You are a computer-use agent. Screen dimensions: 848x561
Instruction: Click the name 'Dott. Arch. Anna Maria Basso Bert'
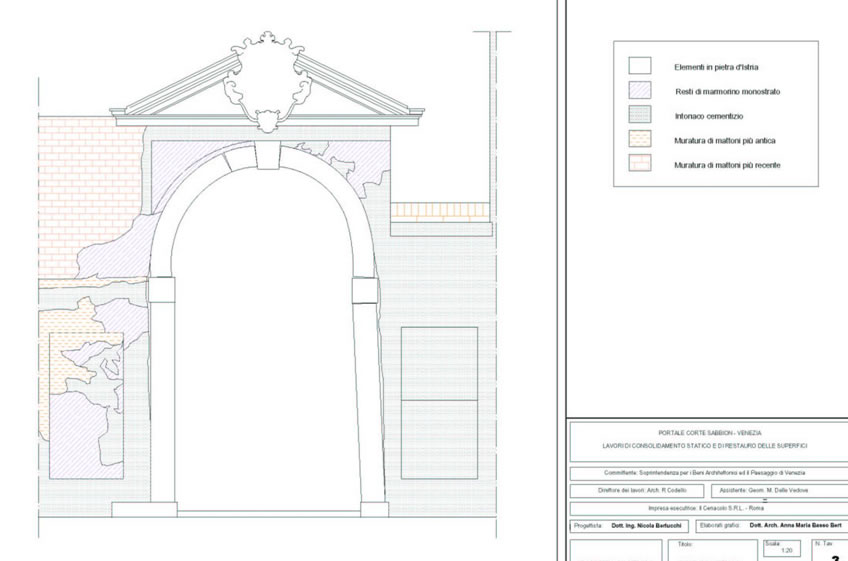tap(795, 526)
